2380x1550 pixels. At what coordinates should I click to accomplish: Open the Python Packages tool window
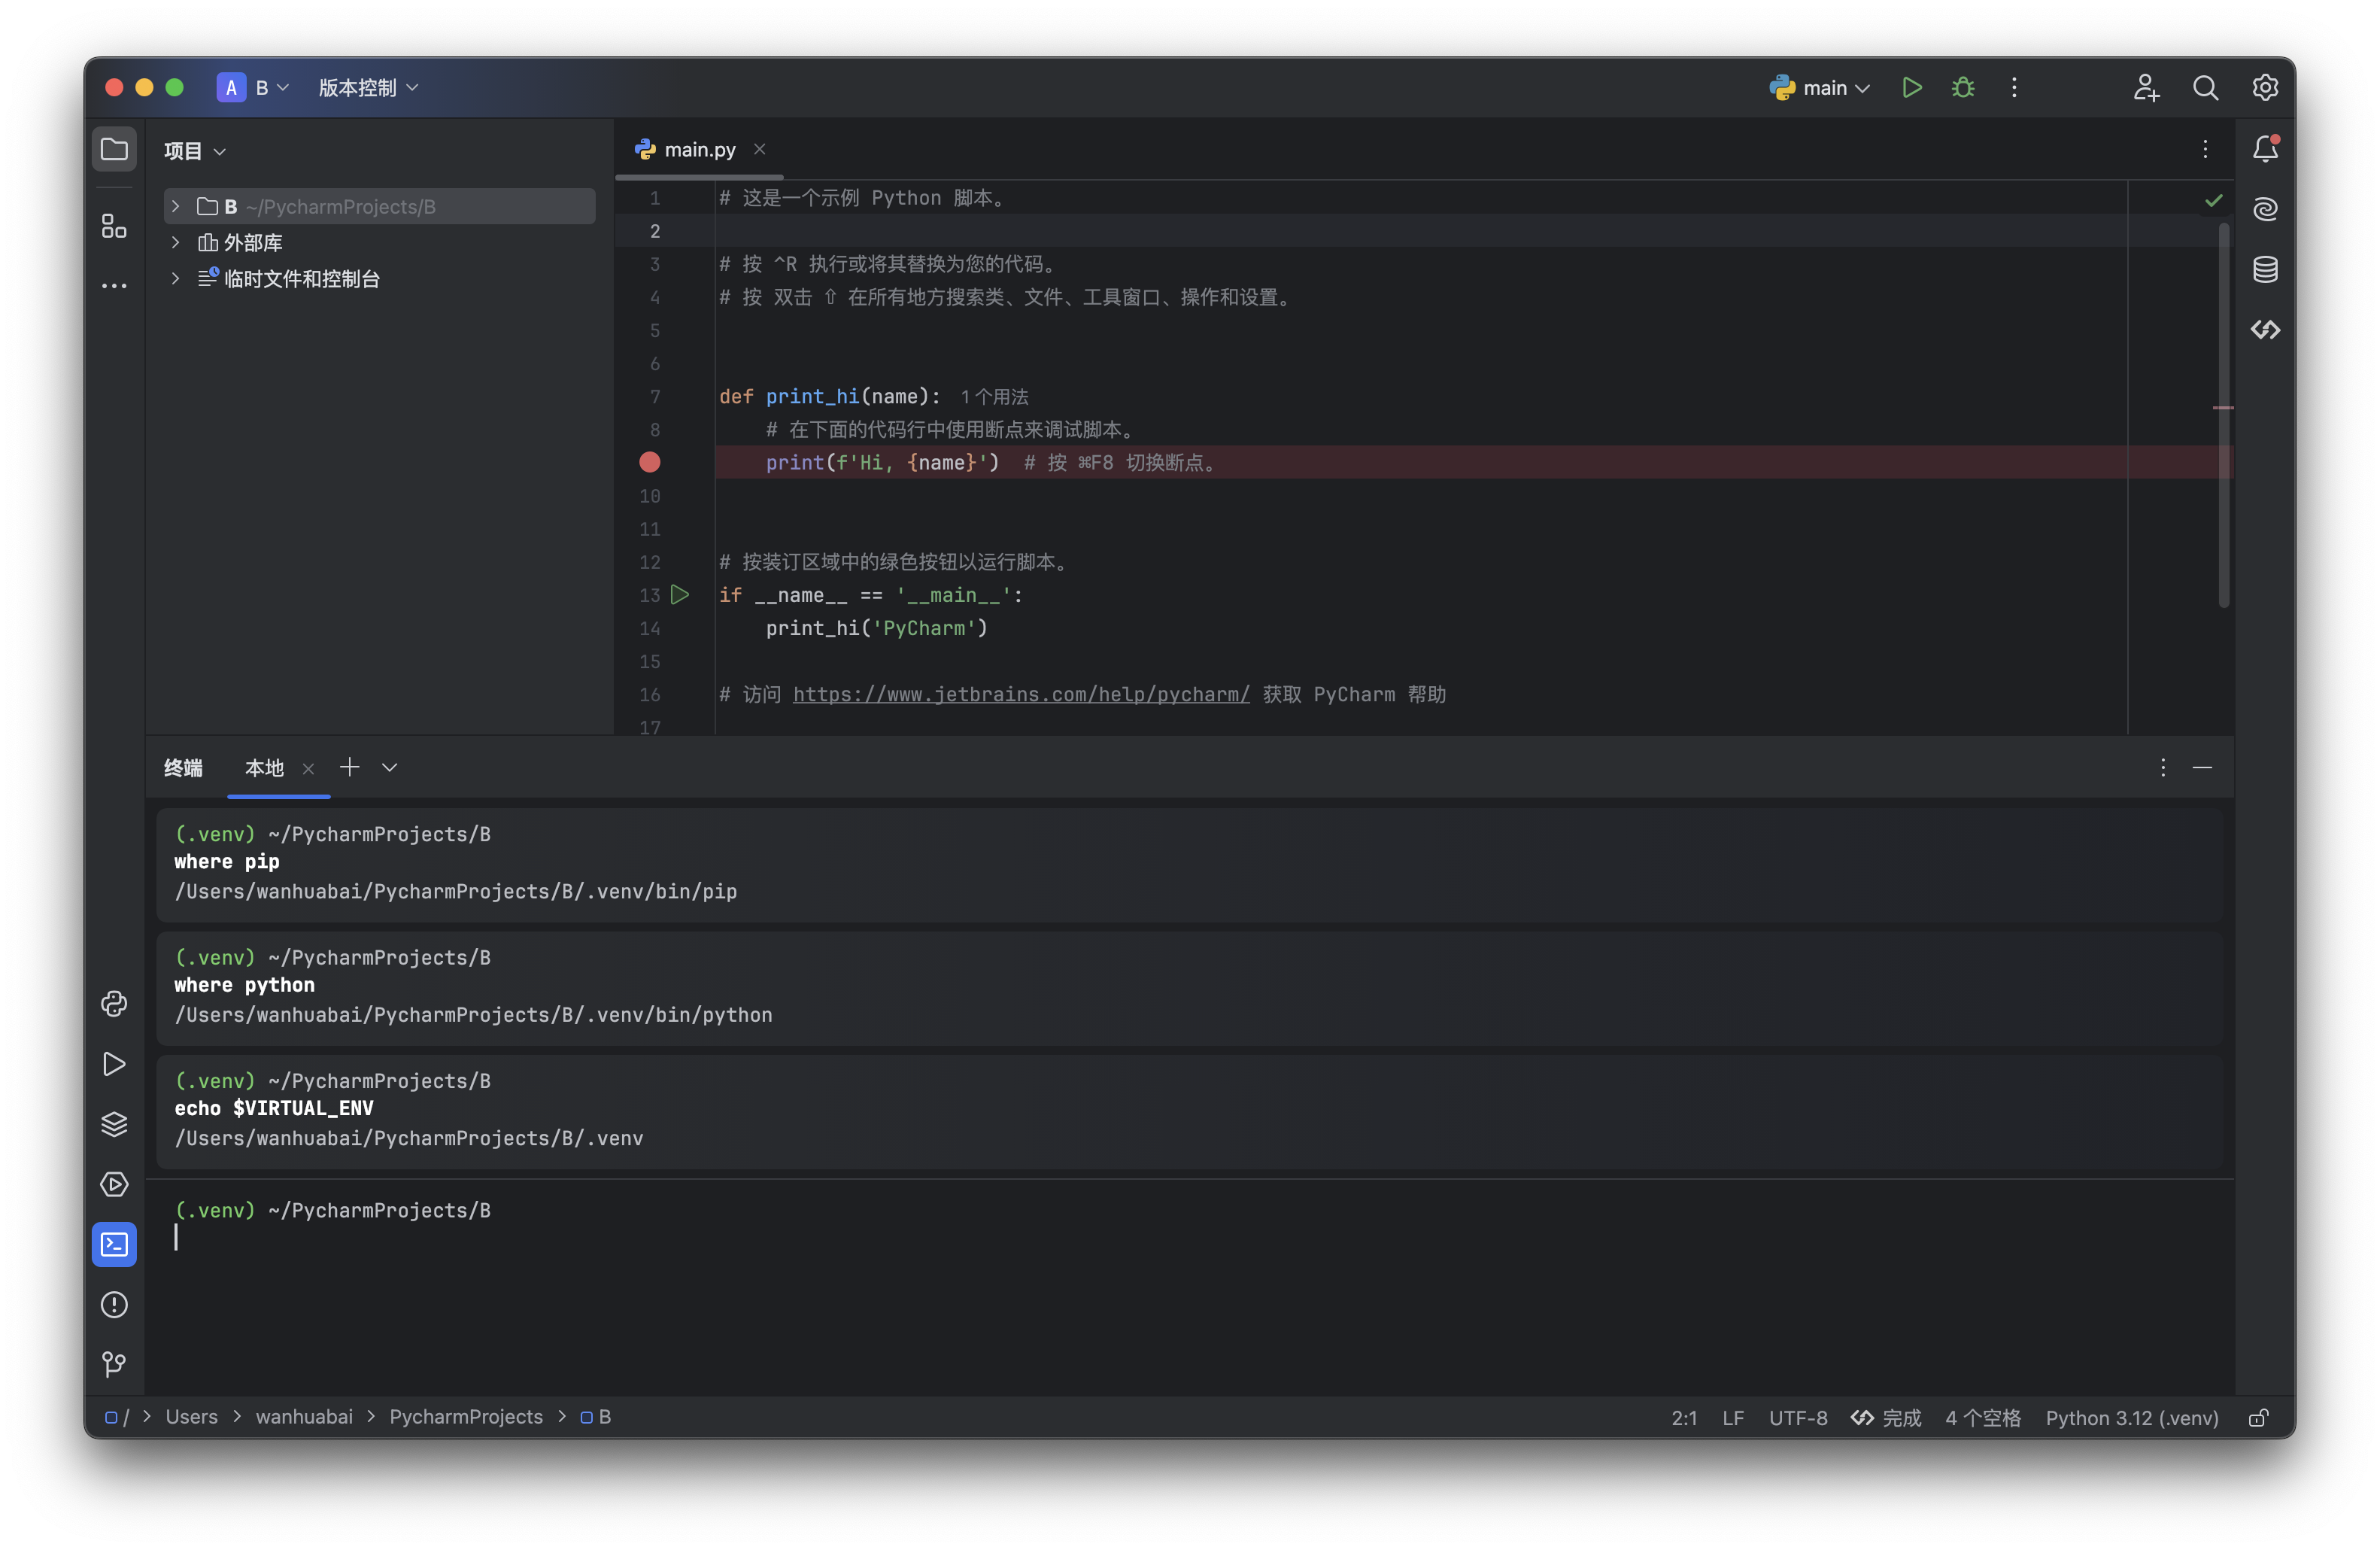pyautogui.click(x=114, y=1124)
